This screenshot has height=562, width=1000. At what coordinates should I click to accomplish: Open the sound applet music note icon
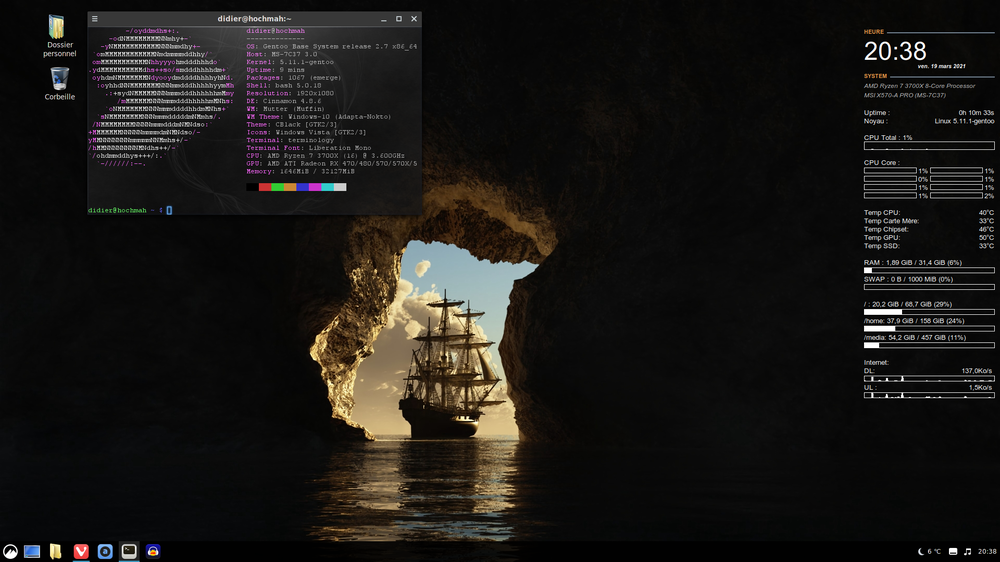[967, 551]
